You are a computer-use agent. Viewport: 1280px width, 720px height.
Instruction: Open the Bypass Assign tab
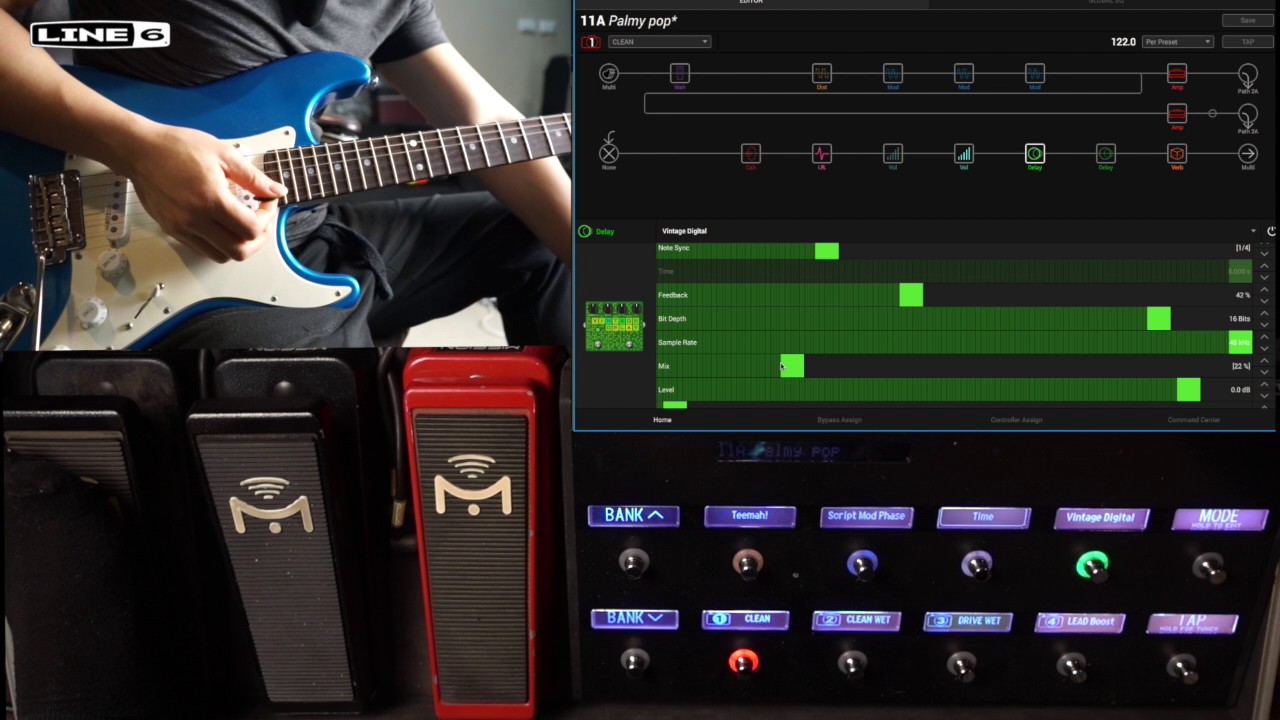[839, 420]
